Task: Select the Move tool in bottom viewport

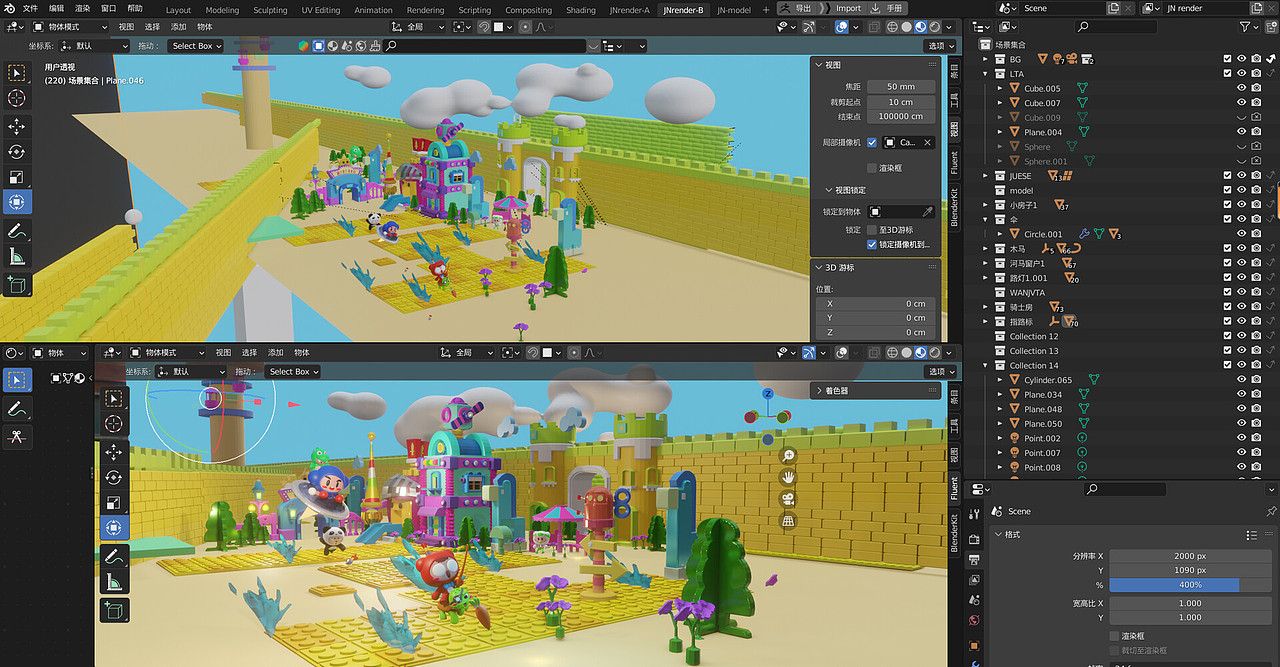Action: pyautogui.click(x=114, y=452)
